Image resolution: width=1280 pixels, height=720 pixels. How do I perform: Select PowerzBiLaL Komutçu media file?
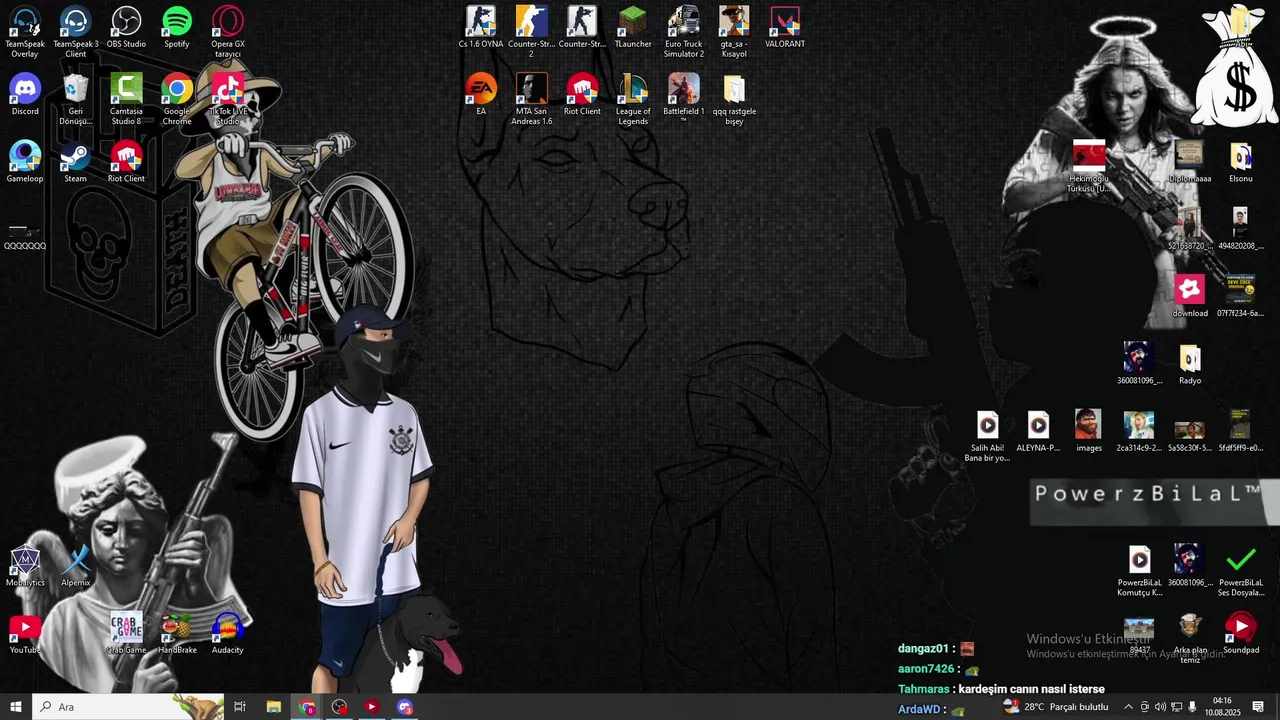pos(1140,571)
